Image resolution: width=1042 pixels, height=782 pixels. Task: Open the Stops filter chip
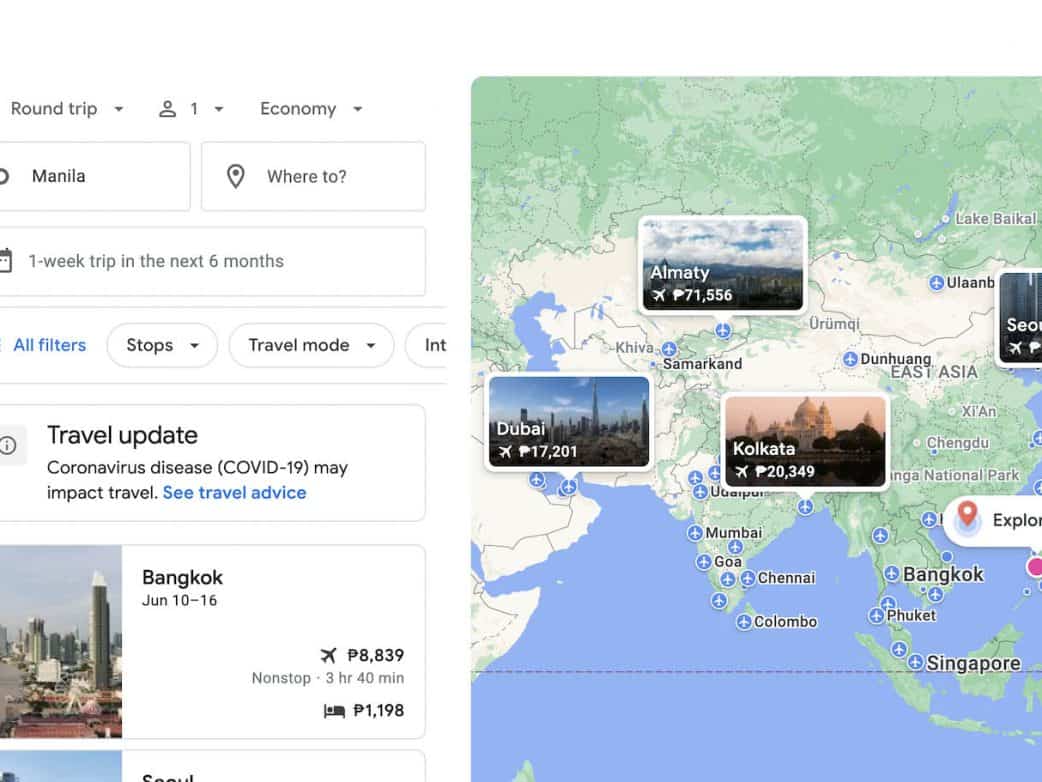coord(162,345)
